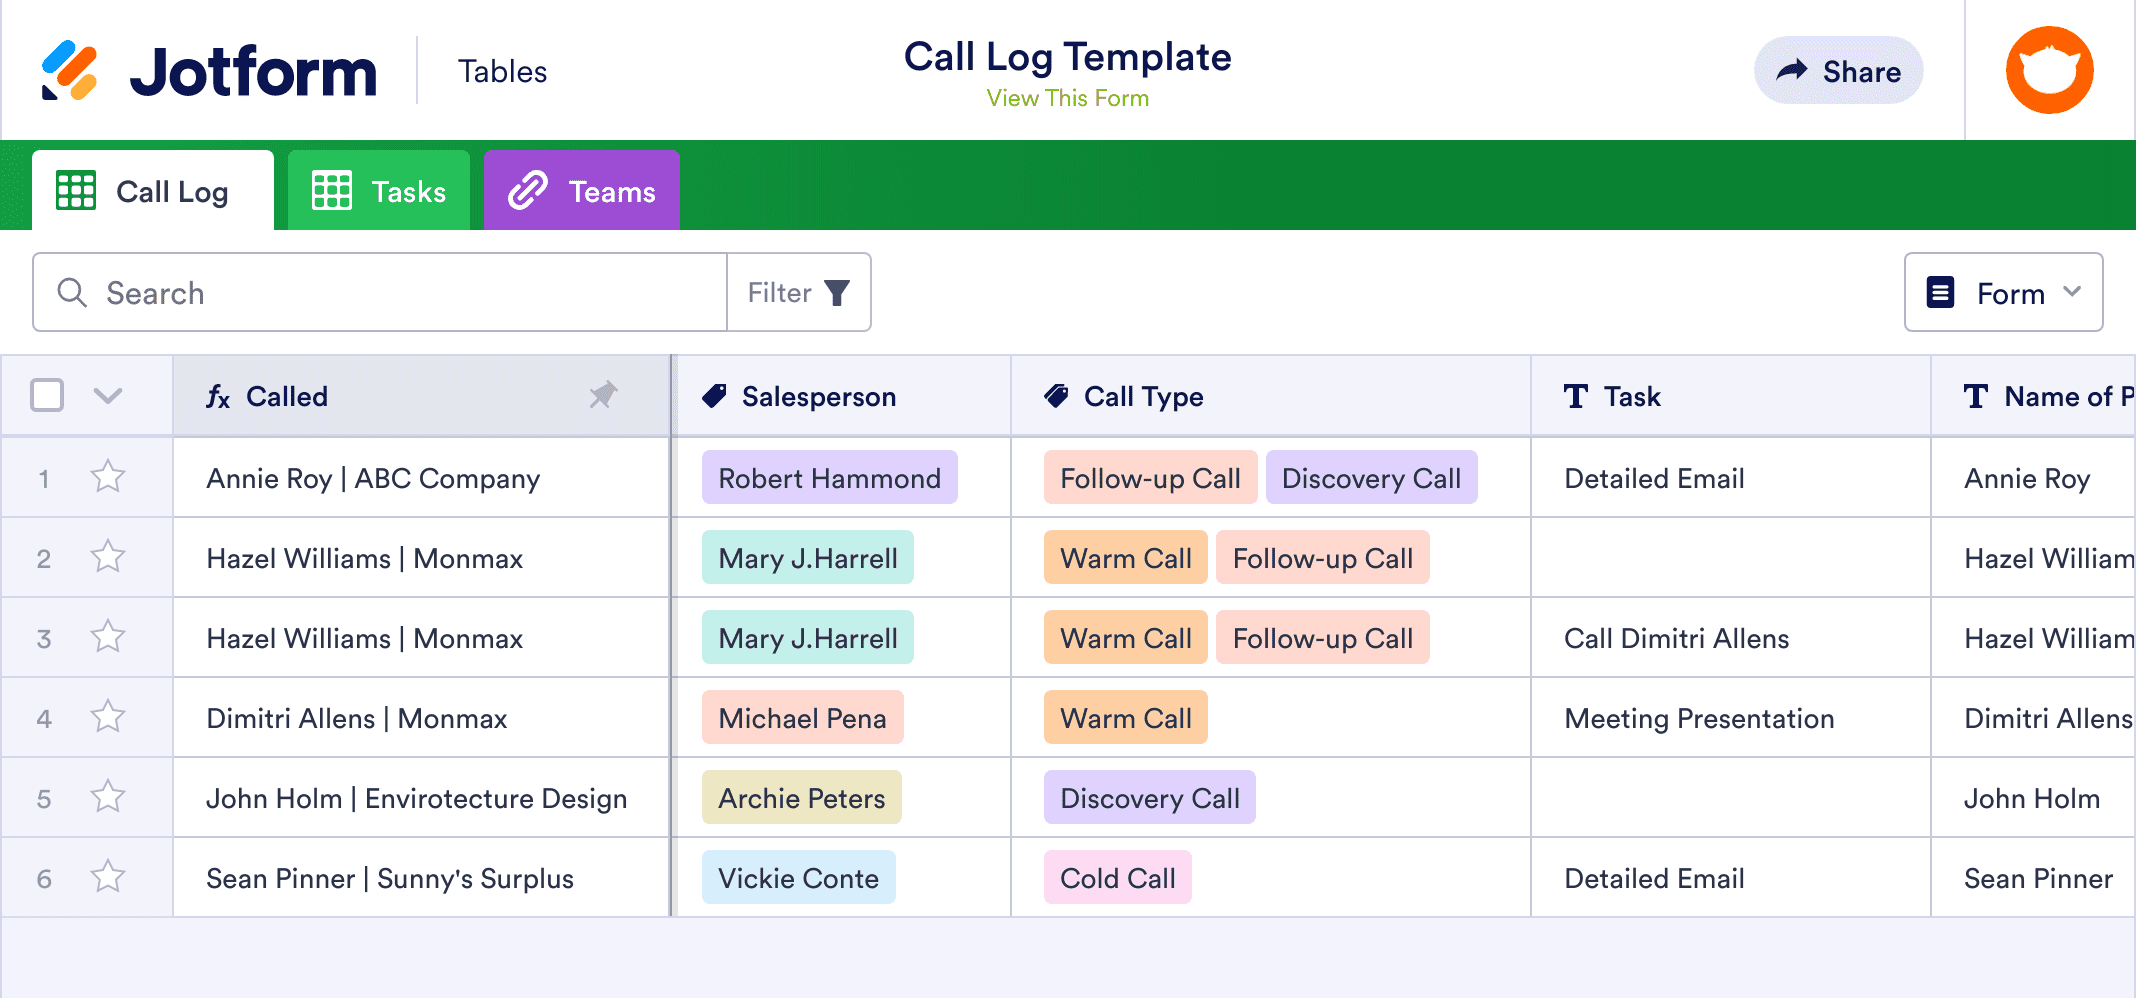Click Follow-up Call tag in row 2
Screen dimensions: 2136x998
(x=1322, y=557)
